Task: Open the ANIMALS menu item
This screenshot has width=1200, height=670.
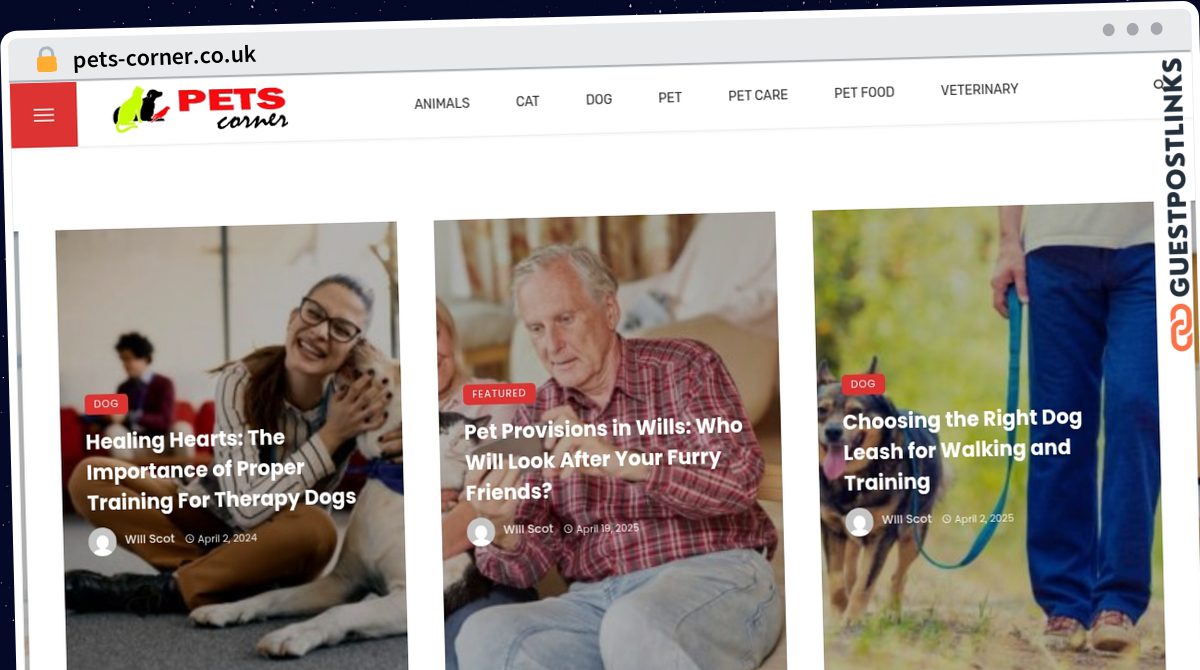Action: coord(442,103)
